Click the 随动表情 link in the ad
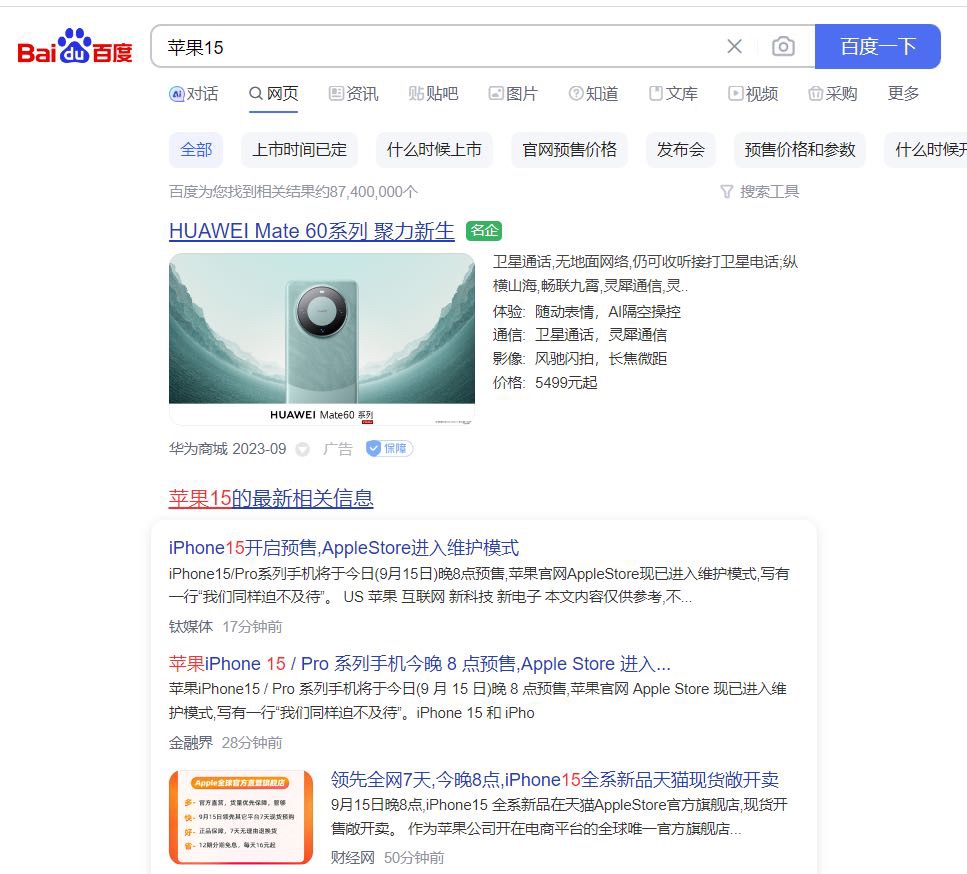The image size is (967, 874). pos(564,311)
